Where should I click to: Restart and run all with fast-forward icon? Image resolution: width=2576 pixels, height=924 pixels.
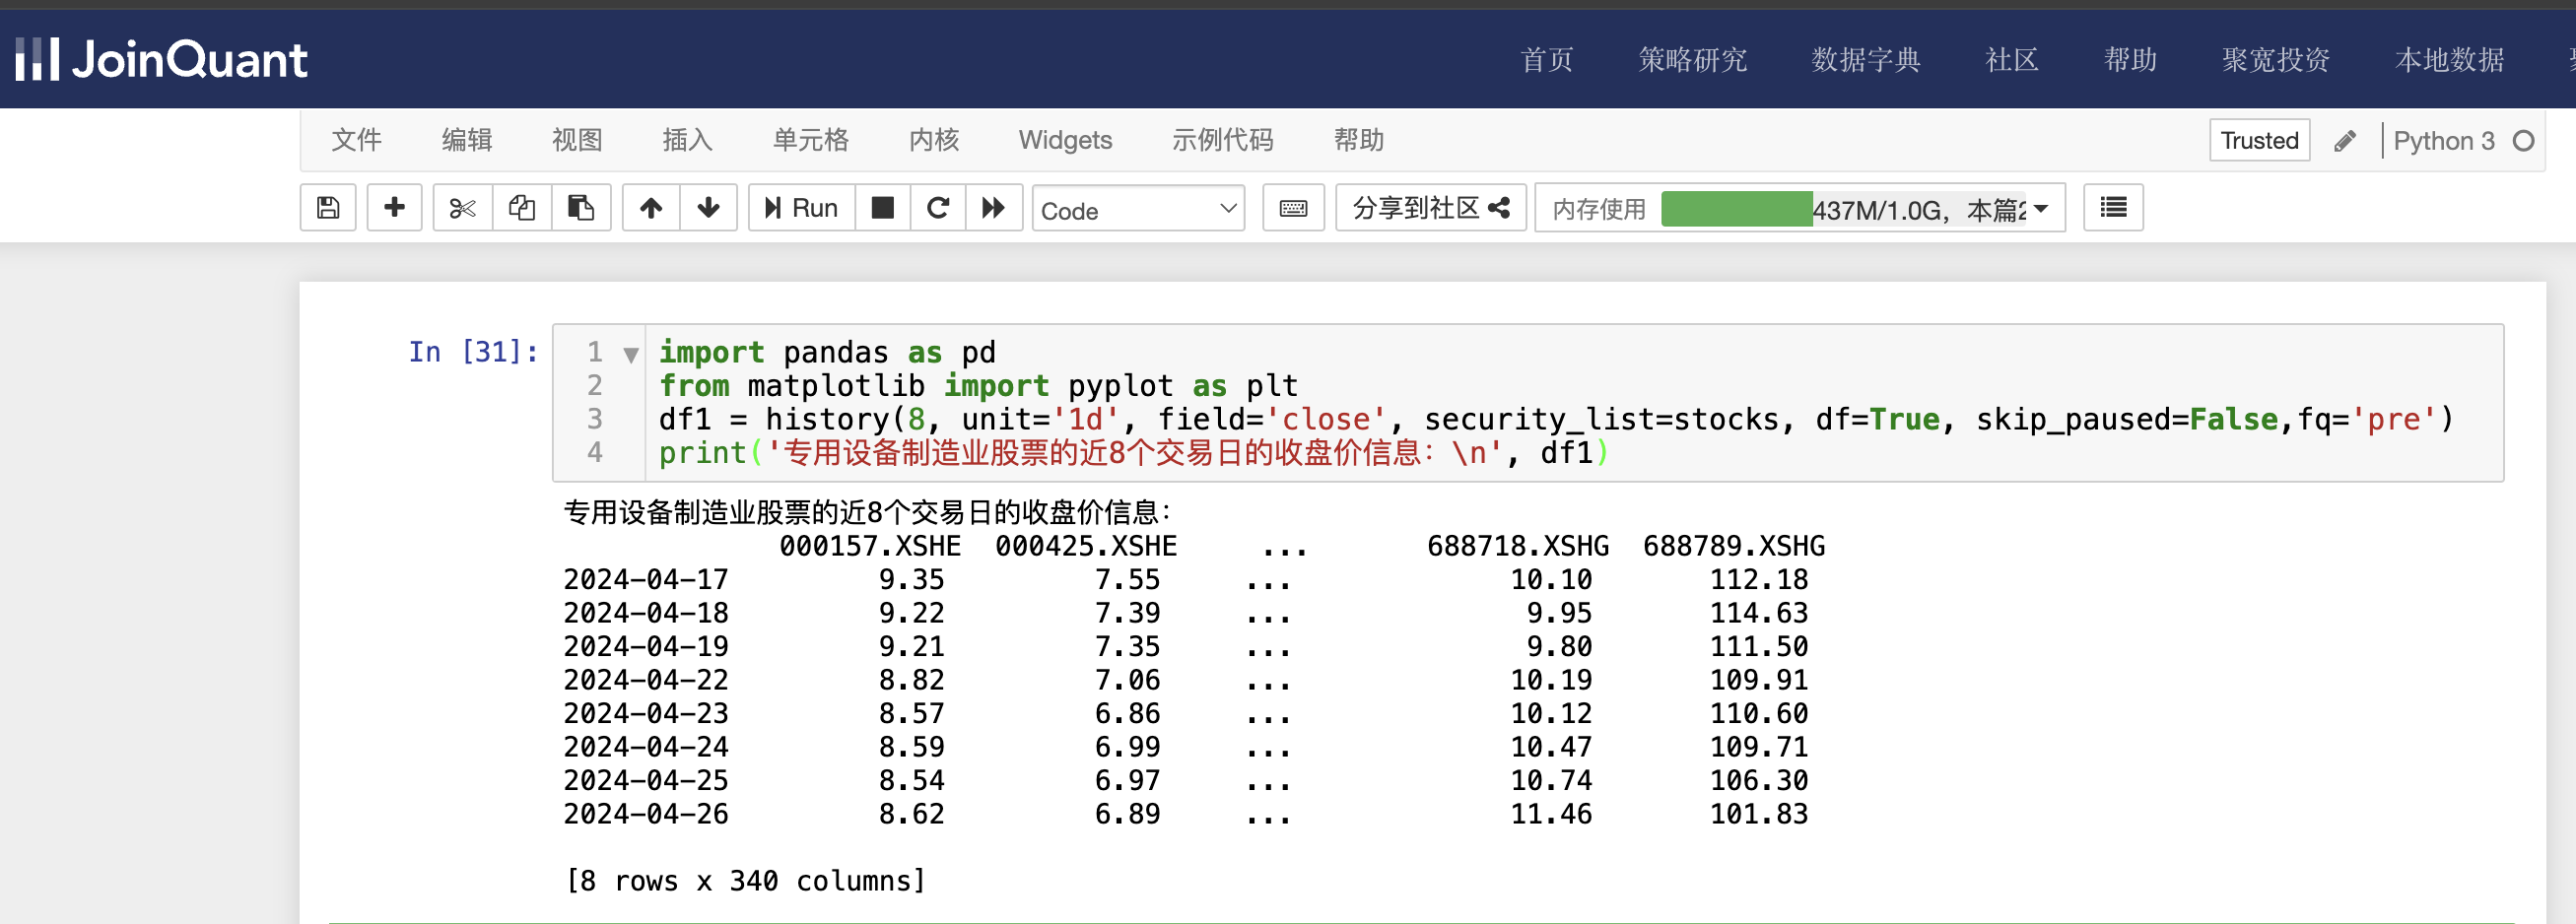(993, 208)
